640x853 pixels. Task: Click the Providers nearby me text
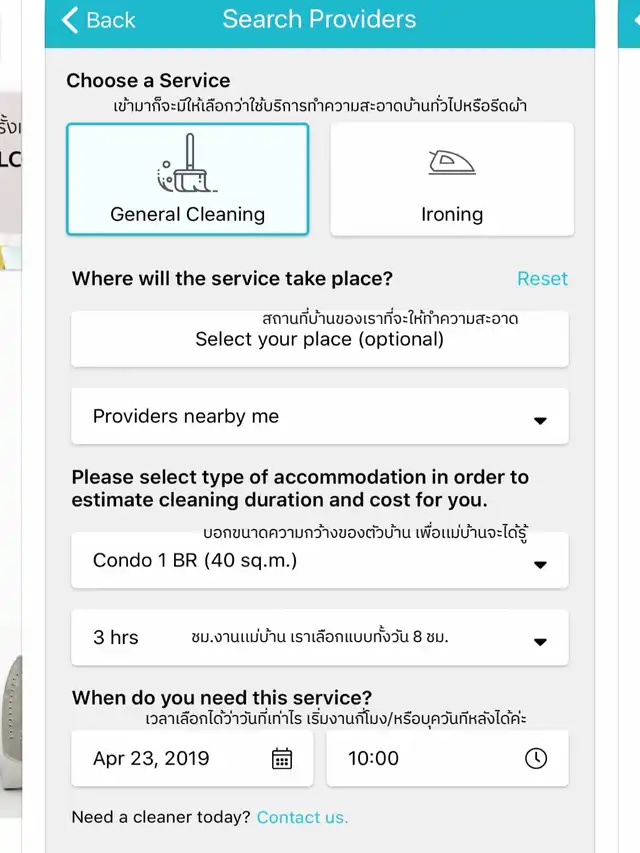(186, 416)
